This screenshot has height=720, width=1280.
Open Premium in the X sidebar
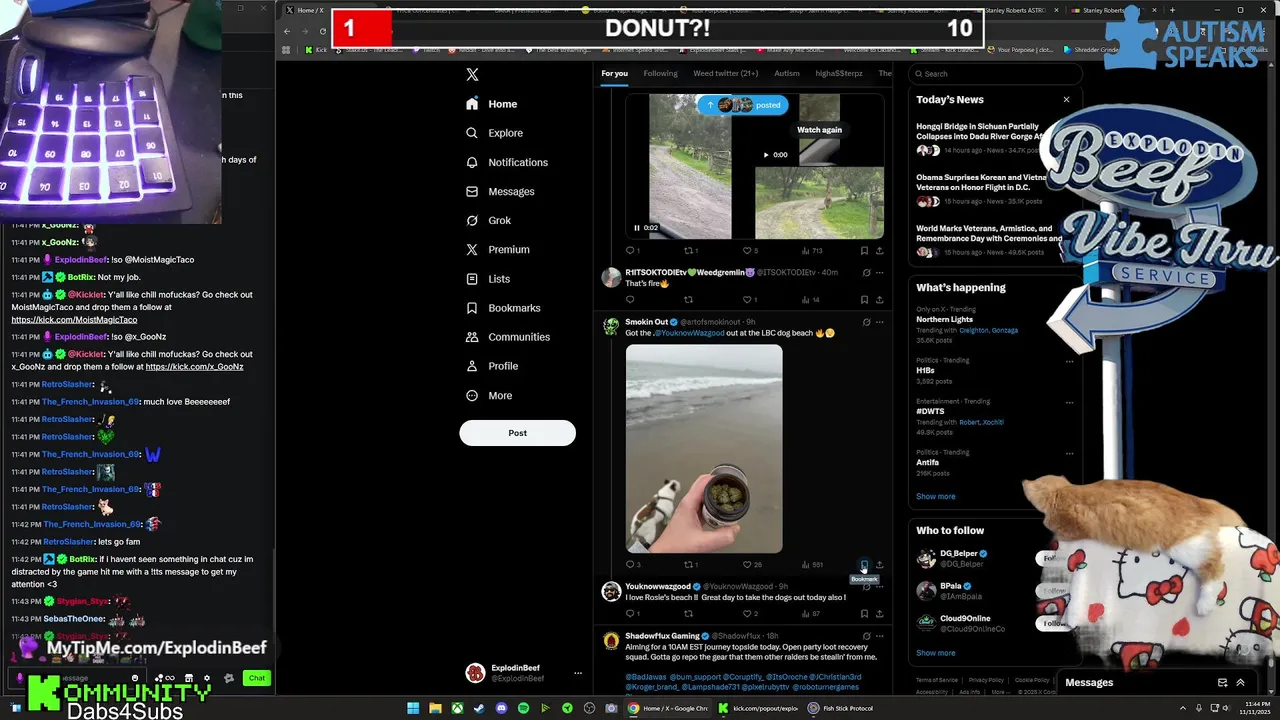[497, 249]
